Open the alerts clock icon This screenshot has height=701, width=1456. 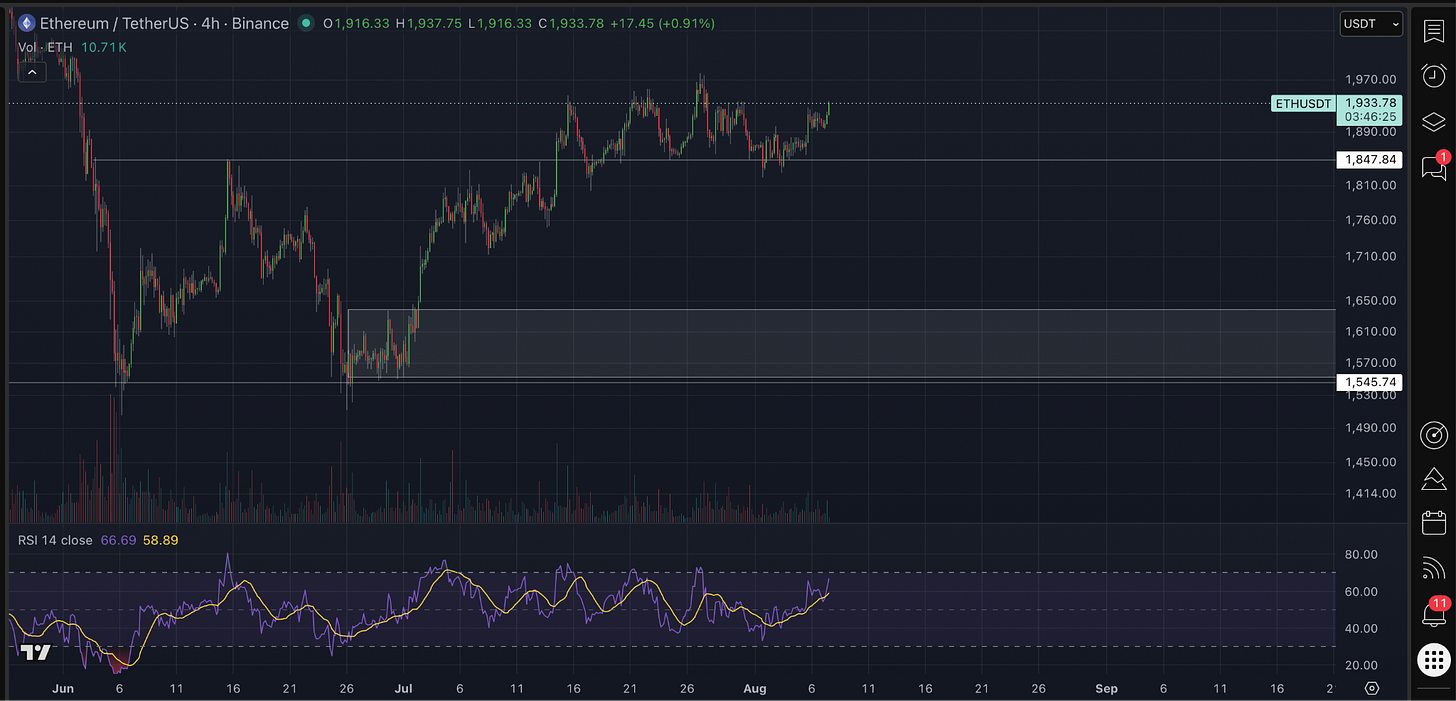click(x=1433, y=76)
